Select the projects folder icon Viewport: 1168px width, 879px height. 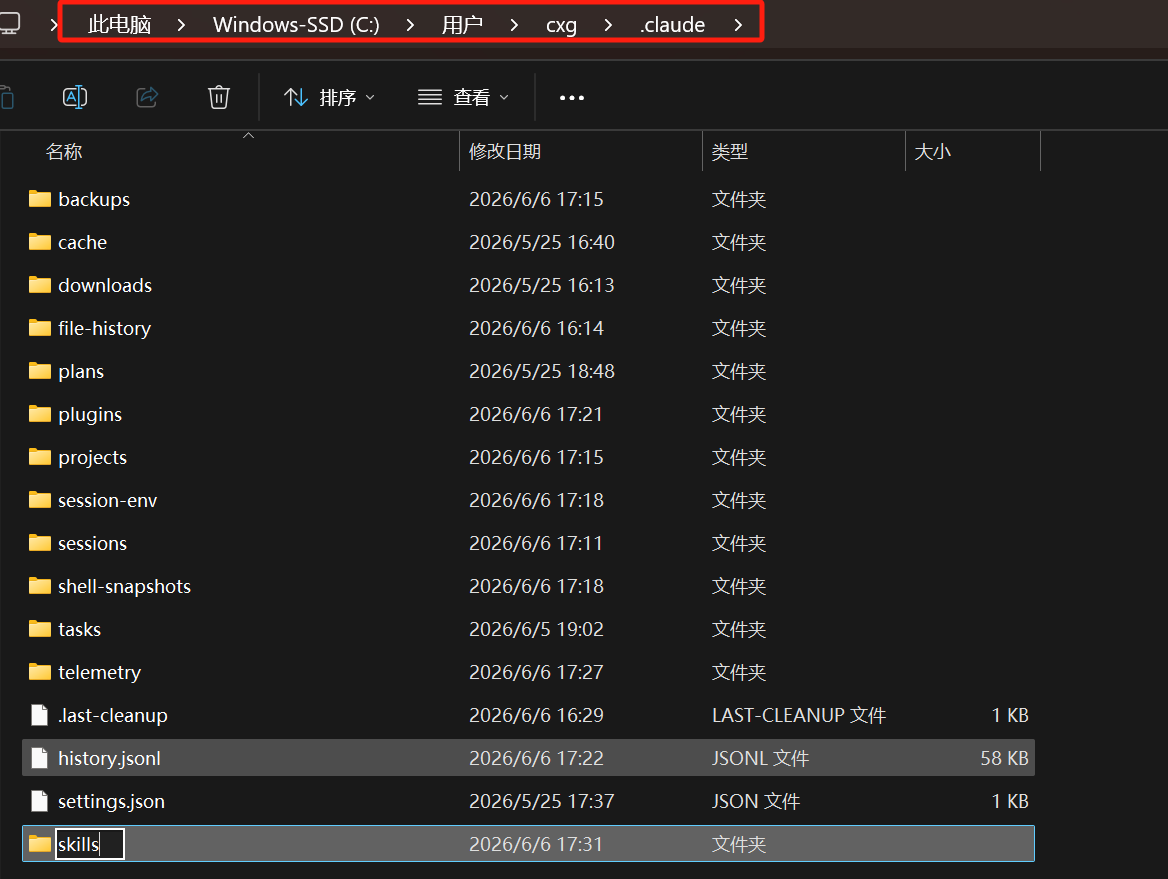39,457
